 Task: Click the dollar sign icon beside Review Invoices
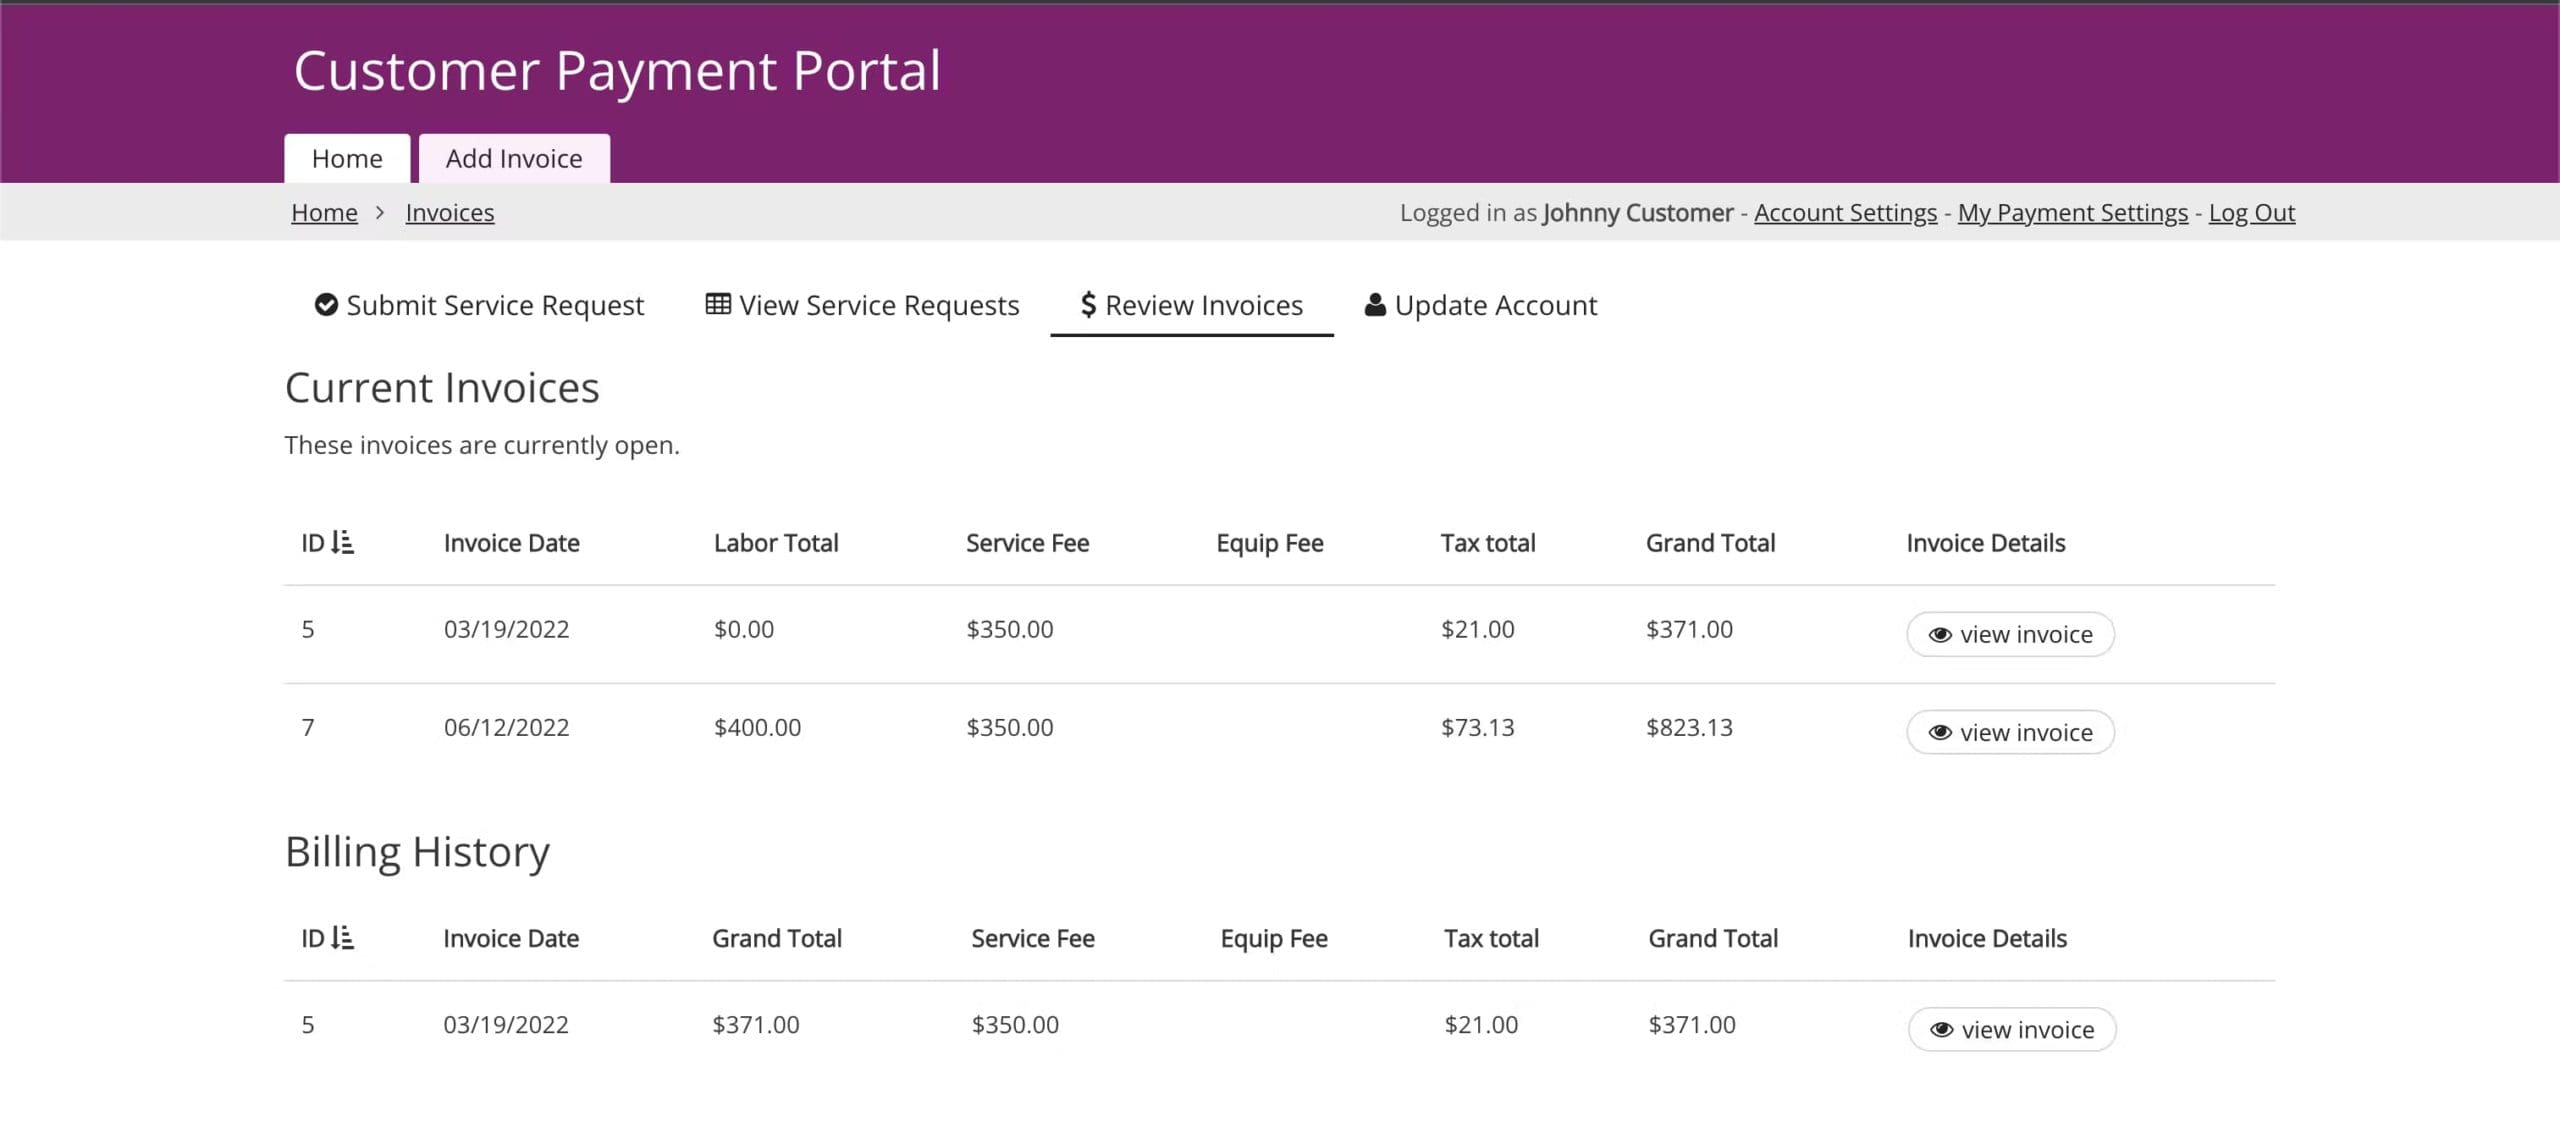coord(1088,304)
